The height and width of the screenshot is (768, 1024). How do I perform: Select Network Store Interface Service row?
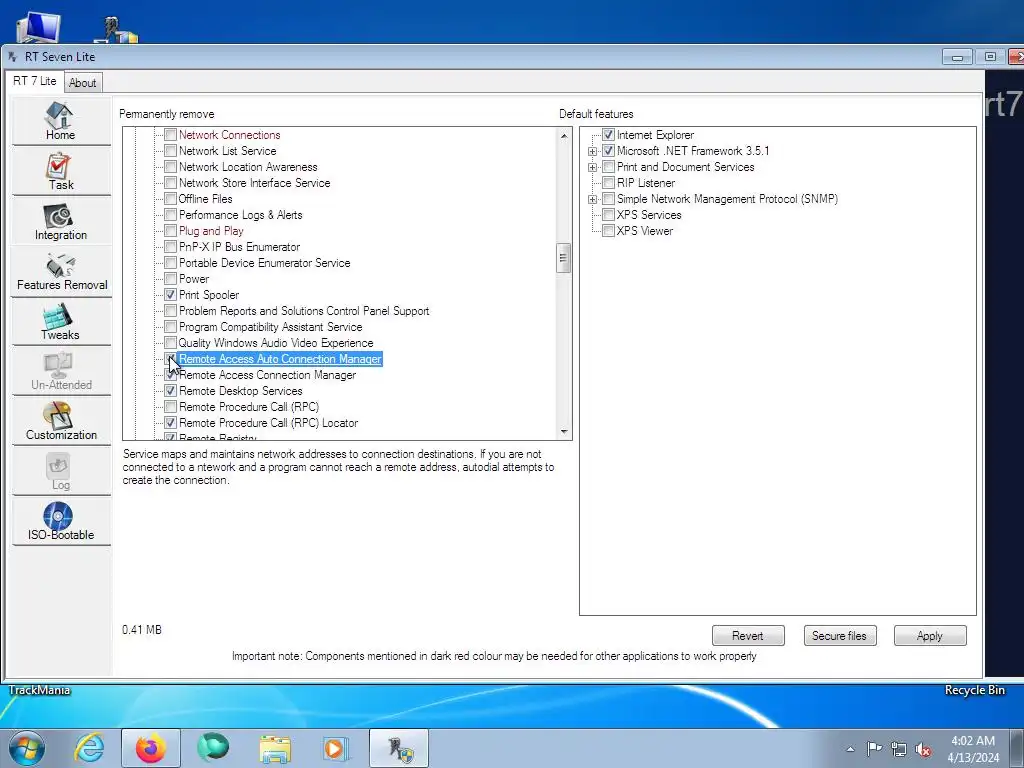[255, 183]
